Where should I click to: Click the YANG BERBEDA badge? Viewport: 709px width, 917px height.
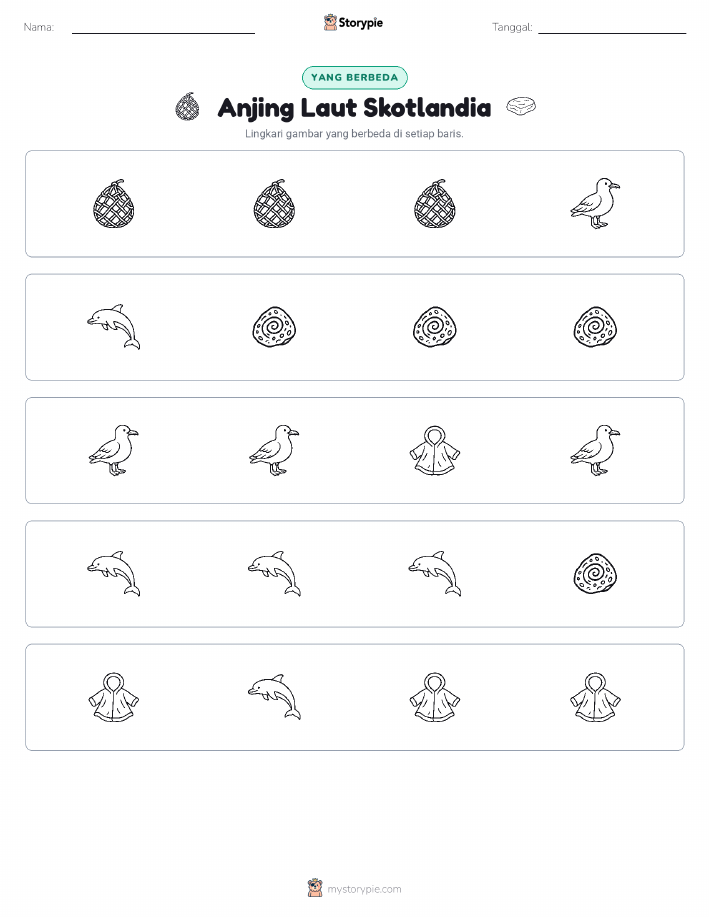354,77
